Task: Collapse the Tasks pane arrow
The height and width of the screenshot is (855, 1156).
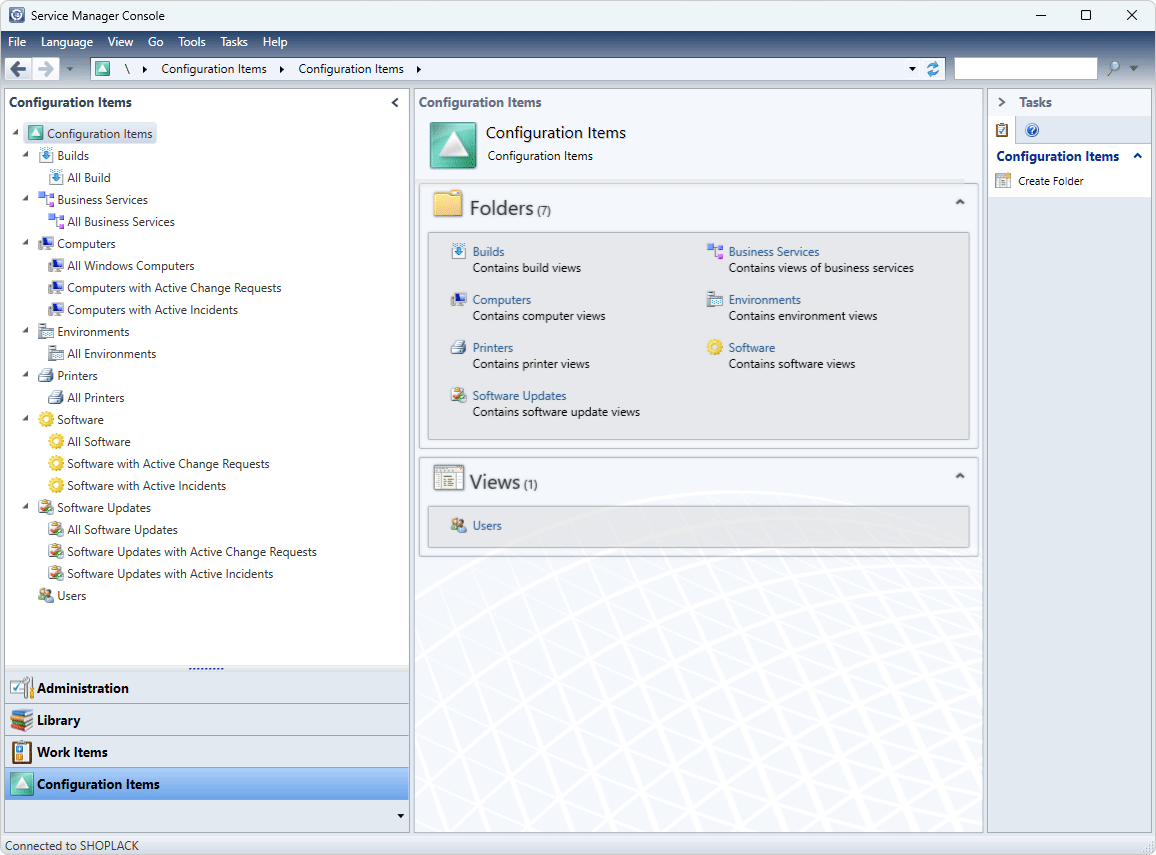Action: point(1002,102)
